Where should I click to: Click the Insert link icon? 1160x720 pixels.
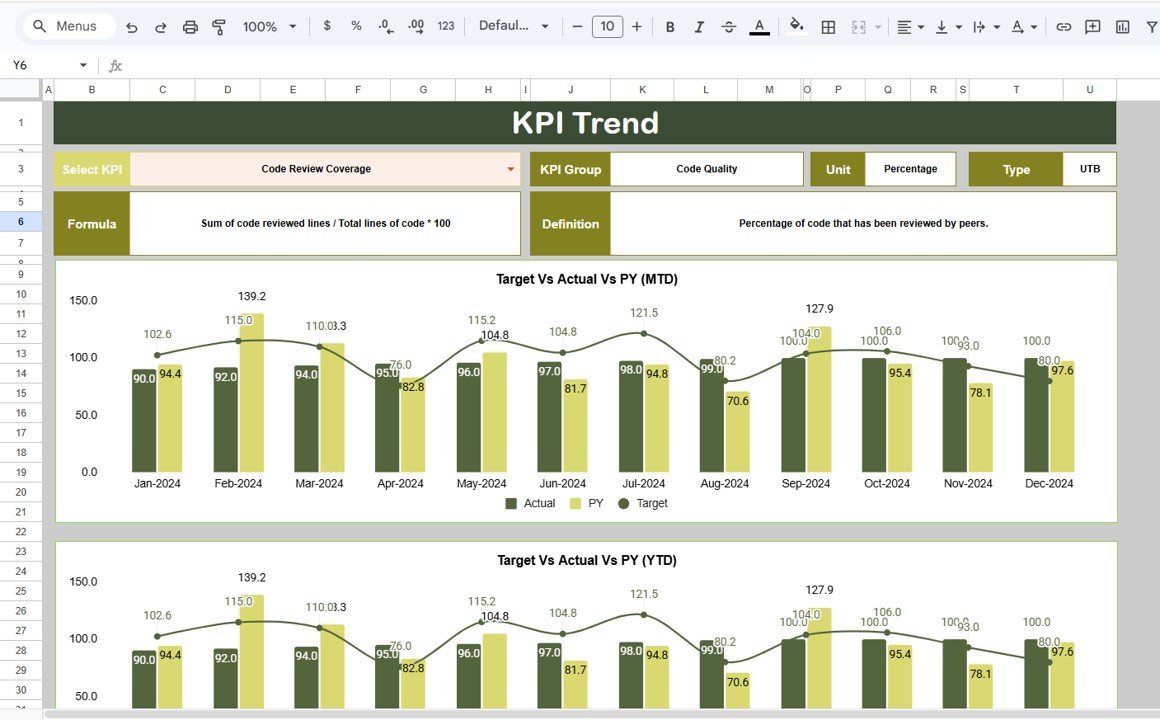1063,27
